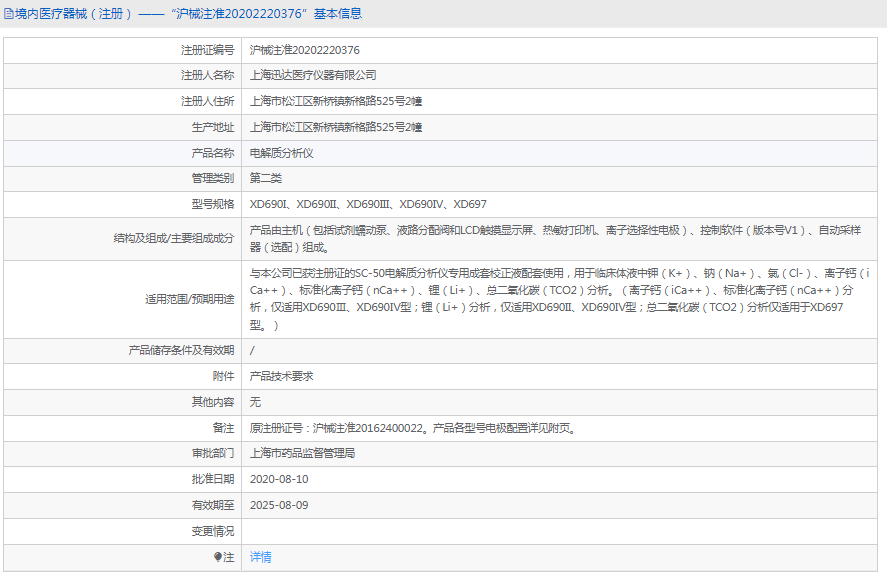Click the 有效期至 label

tap(213, 505)
